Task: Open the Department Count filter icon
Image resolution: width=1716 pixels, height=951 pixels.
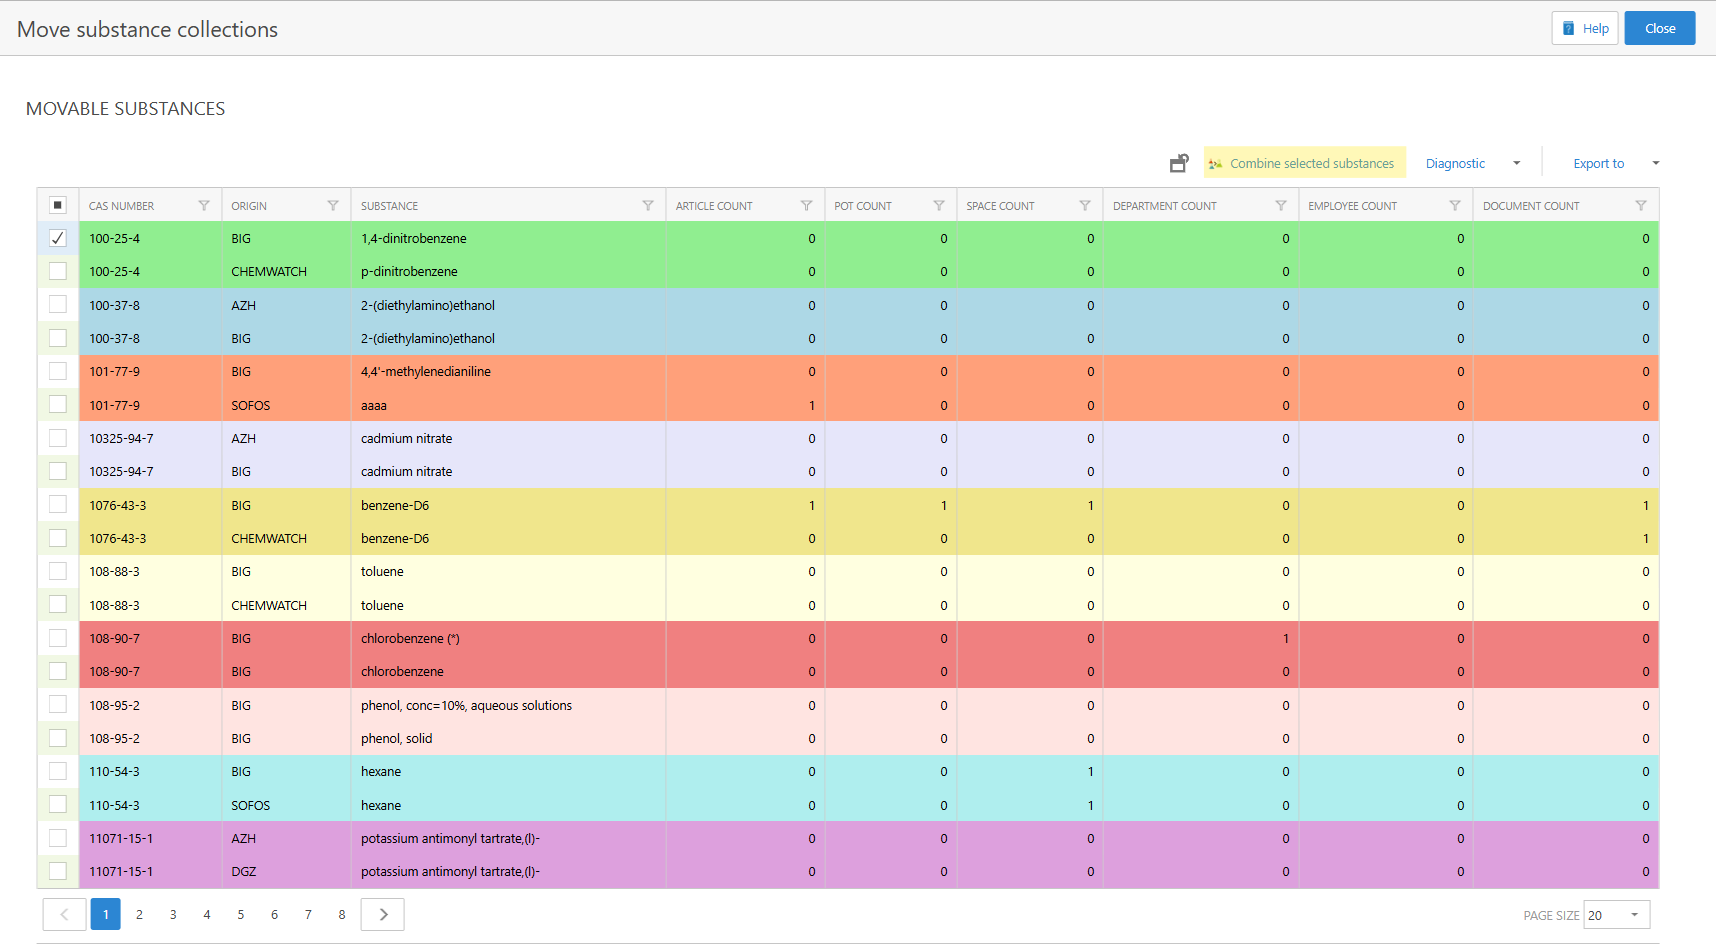Action: 1281,206
